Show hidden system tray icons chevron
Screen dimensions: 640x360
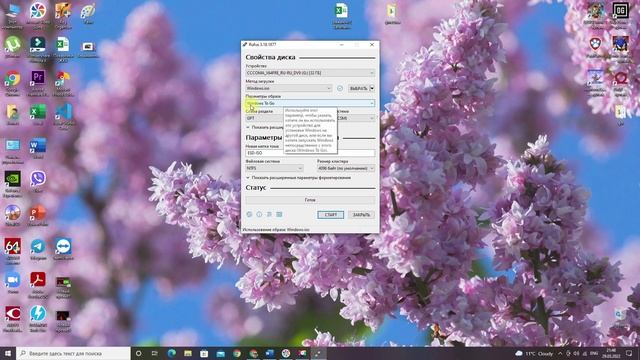(x=560, y=353)
